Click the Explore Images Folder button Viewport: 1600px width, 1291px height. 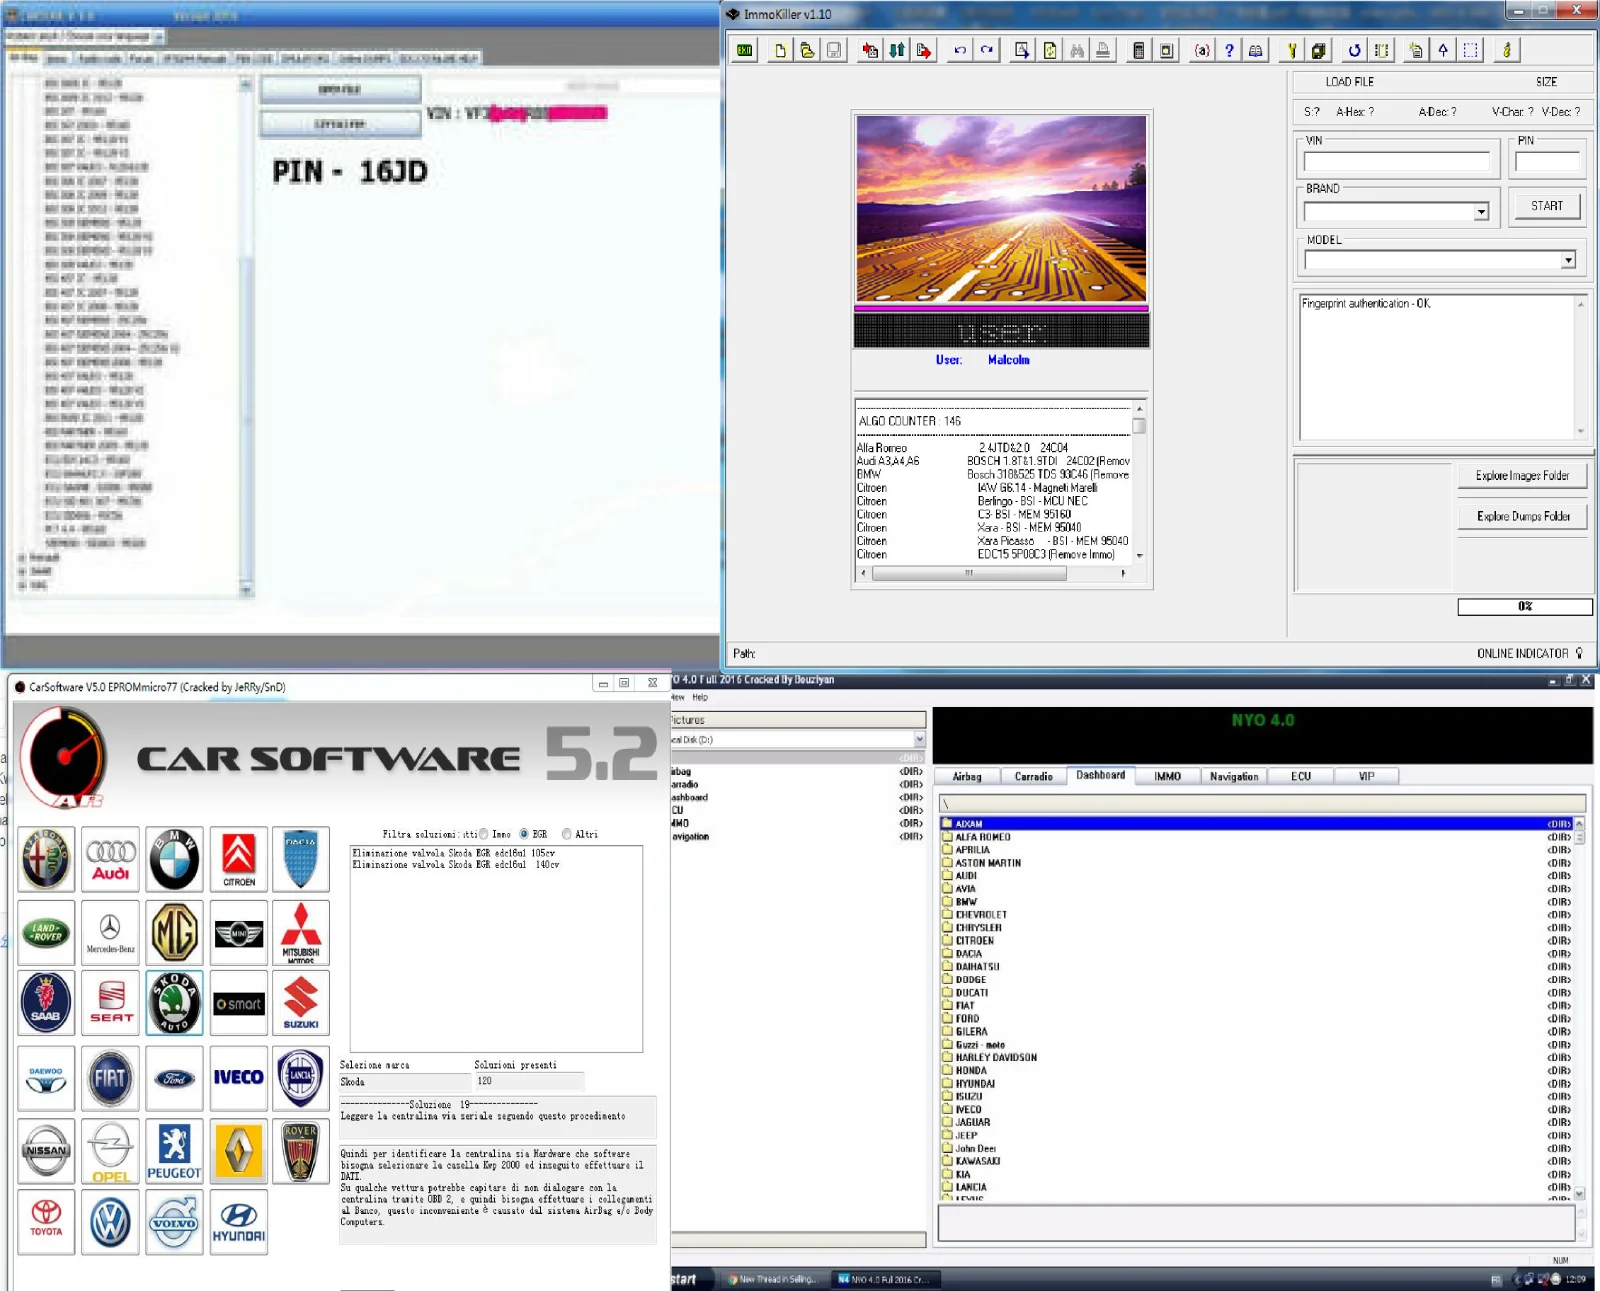[1522, 476]
